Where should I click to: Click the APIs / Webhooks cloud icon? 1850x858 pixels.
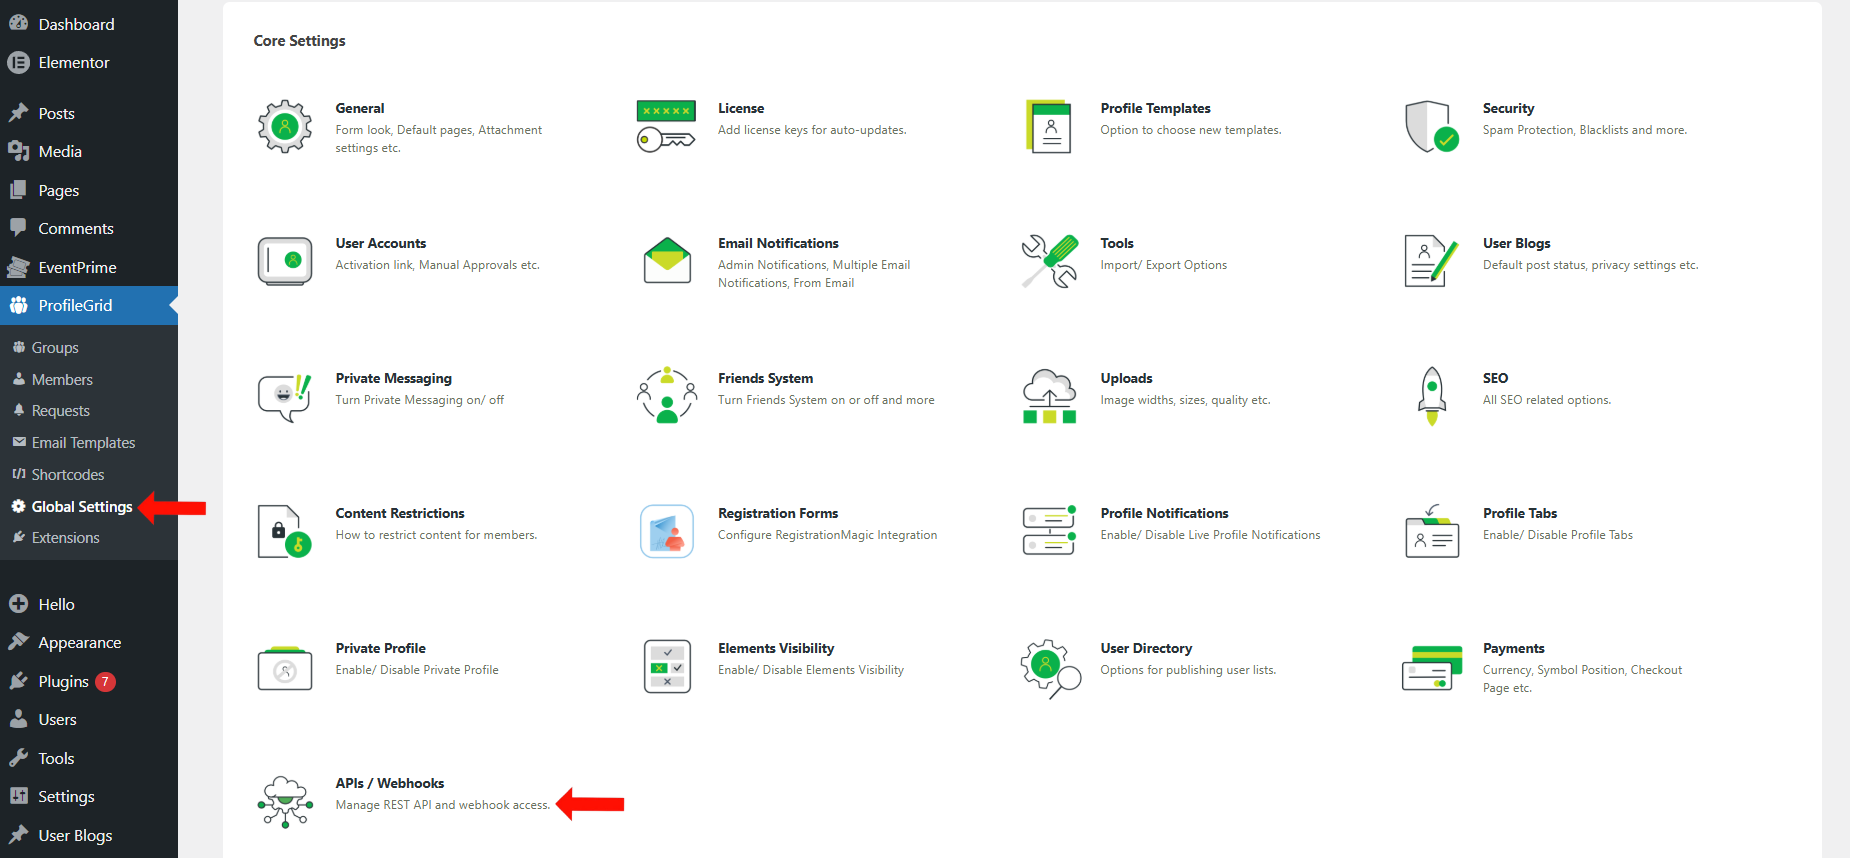tap(285, 801)
